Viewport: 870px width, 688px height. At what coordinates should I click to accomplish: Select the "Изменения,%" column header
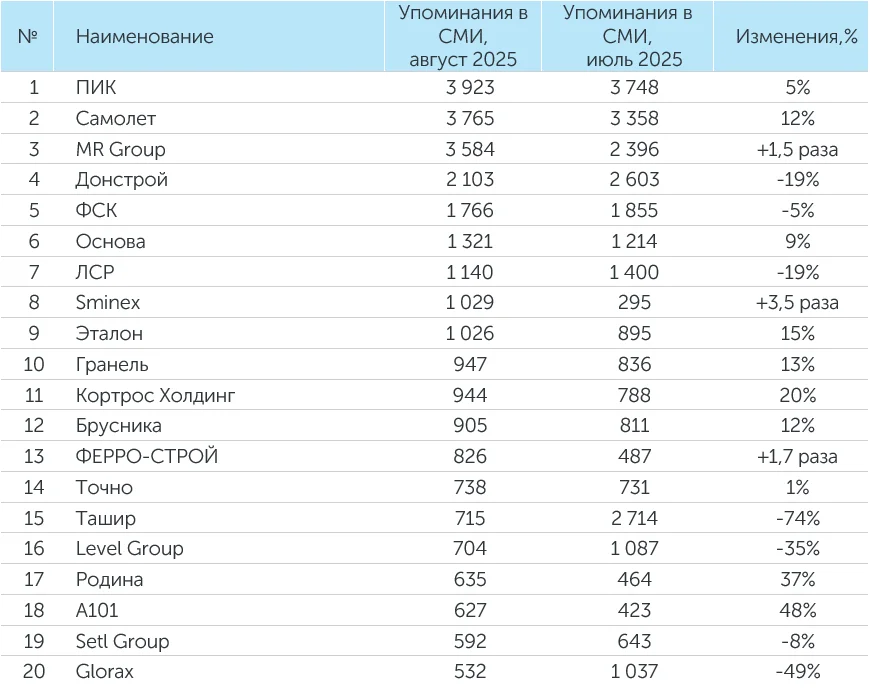(x=797, y=37)
